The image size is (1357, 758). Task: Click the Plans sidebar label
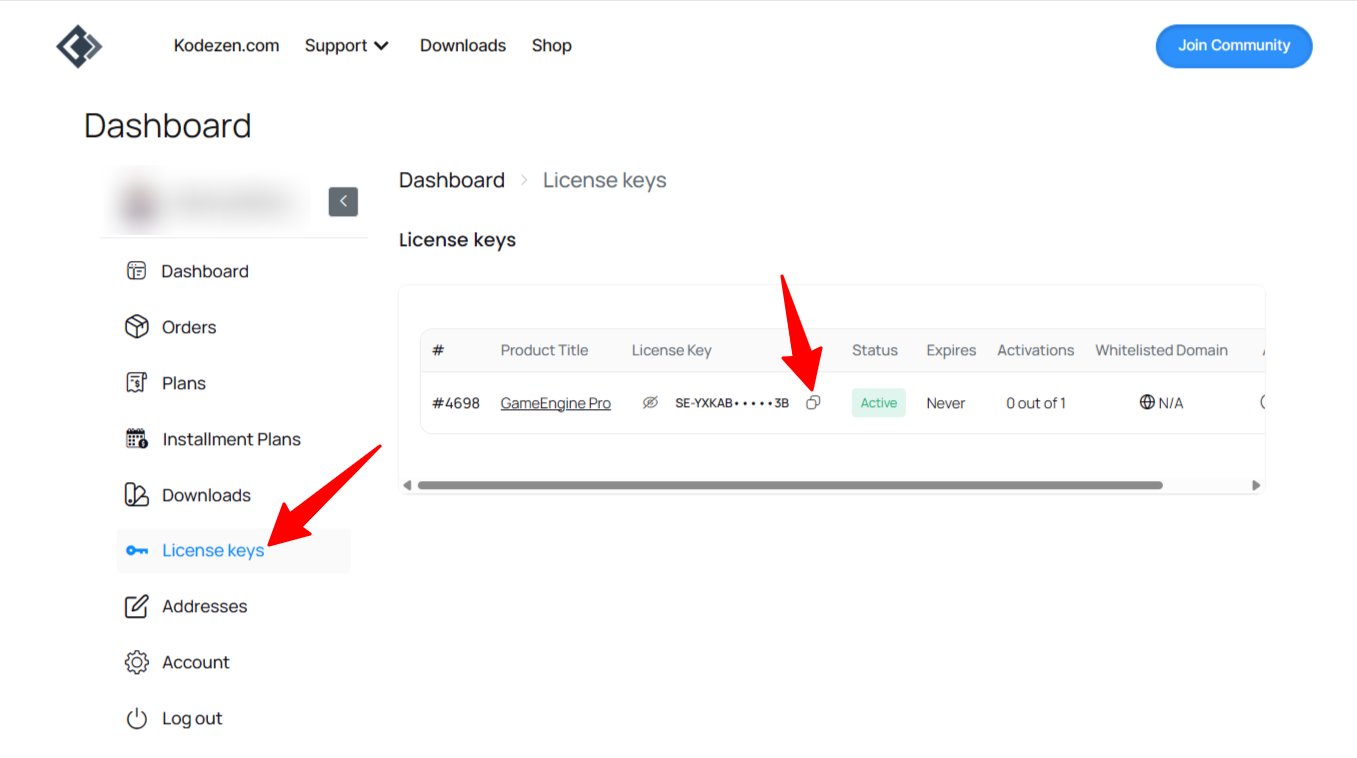[x=184, y=383]
